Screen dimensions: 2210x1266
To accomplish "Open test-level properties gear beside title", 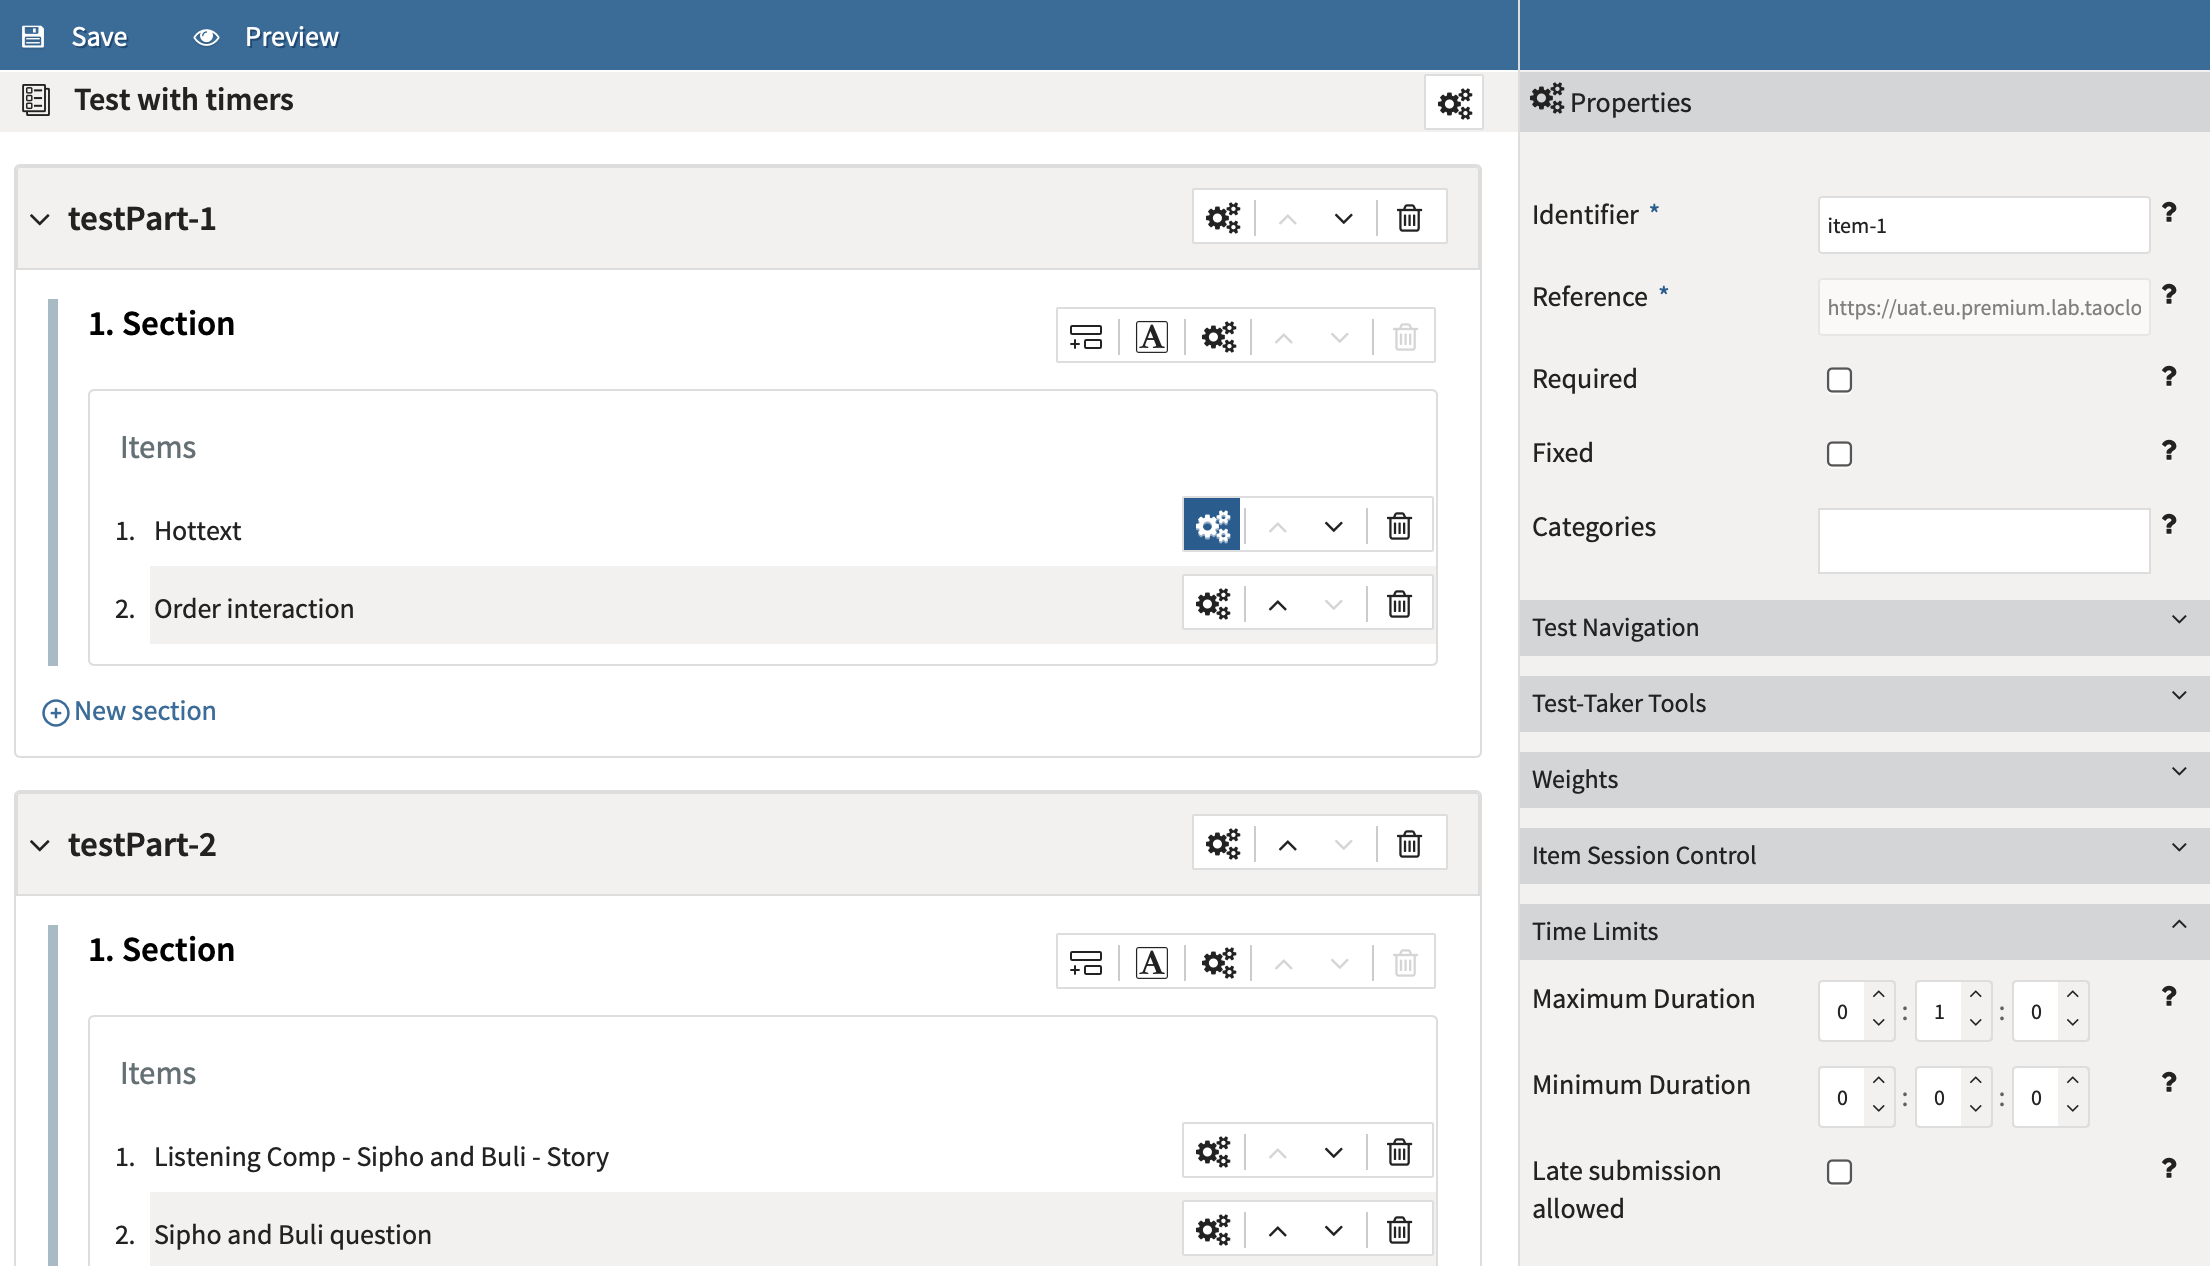I will (x=1454, y=103).
